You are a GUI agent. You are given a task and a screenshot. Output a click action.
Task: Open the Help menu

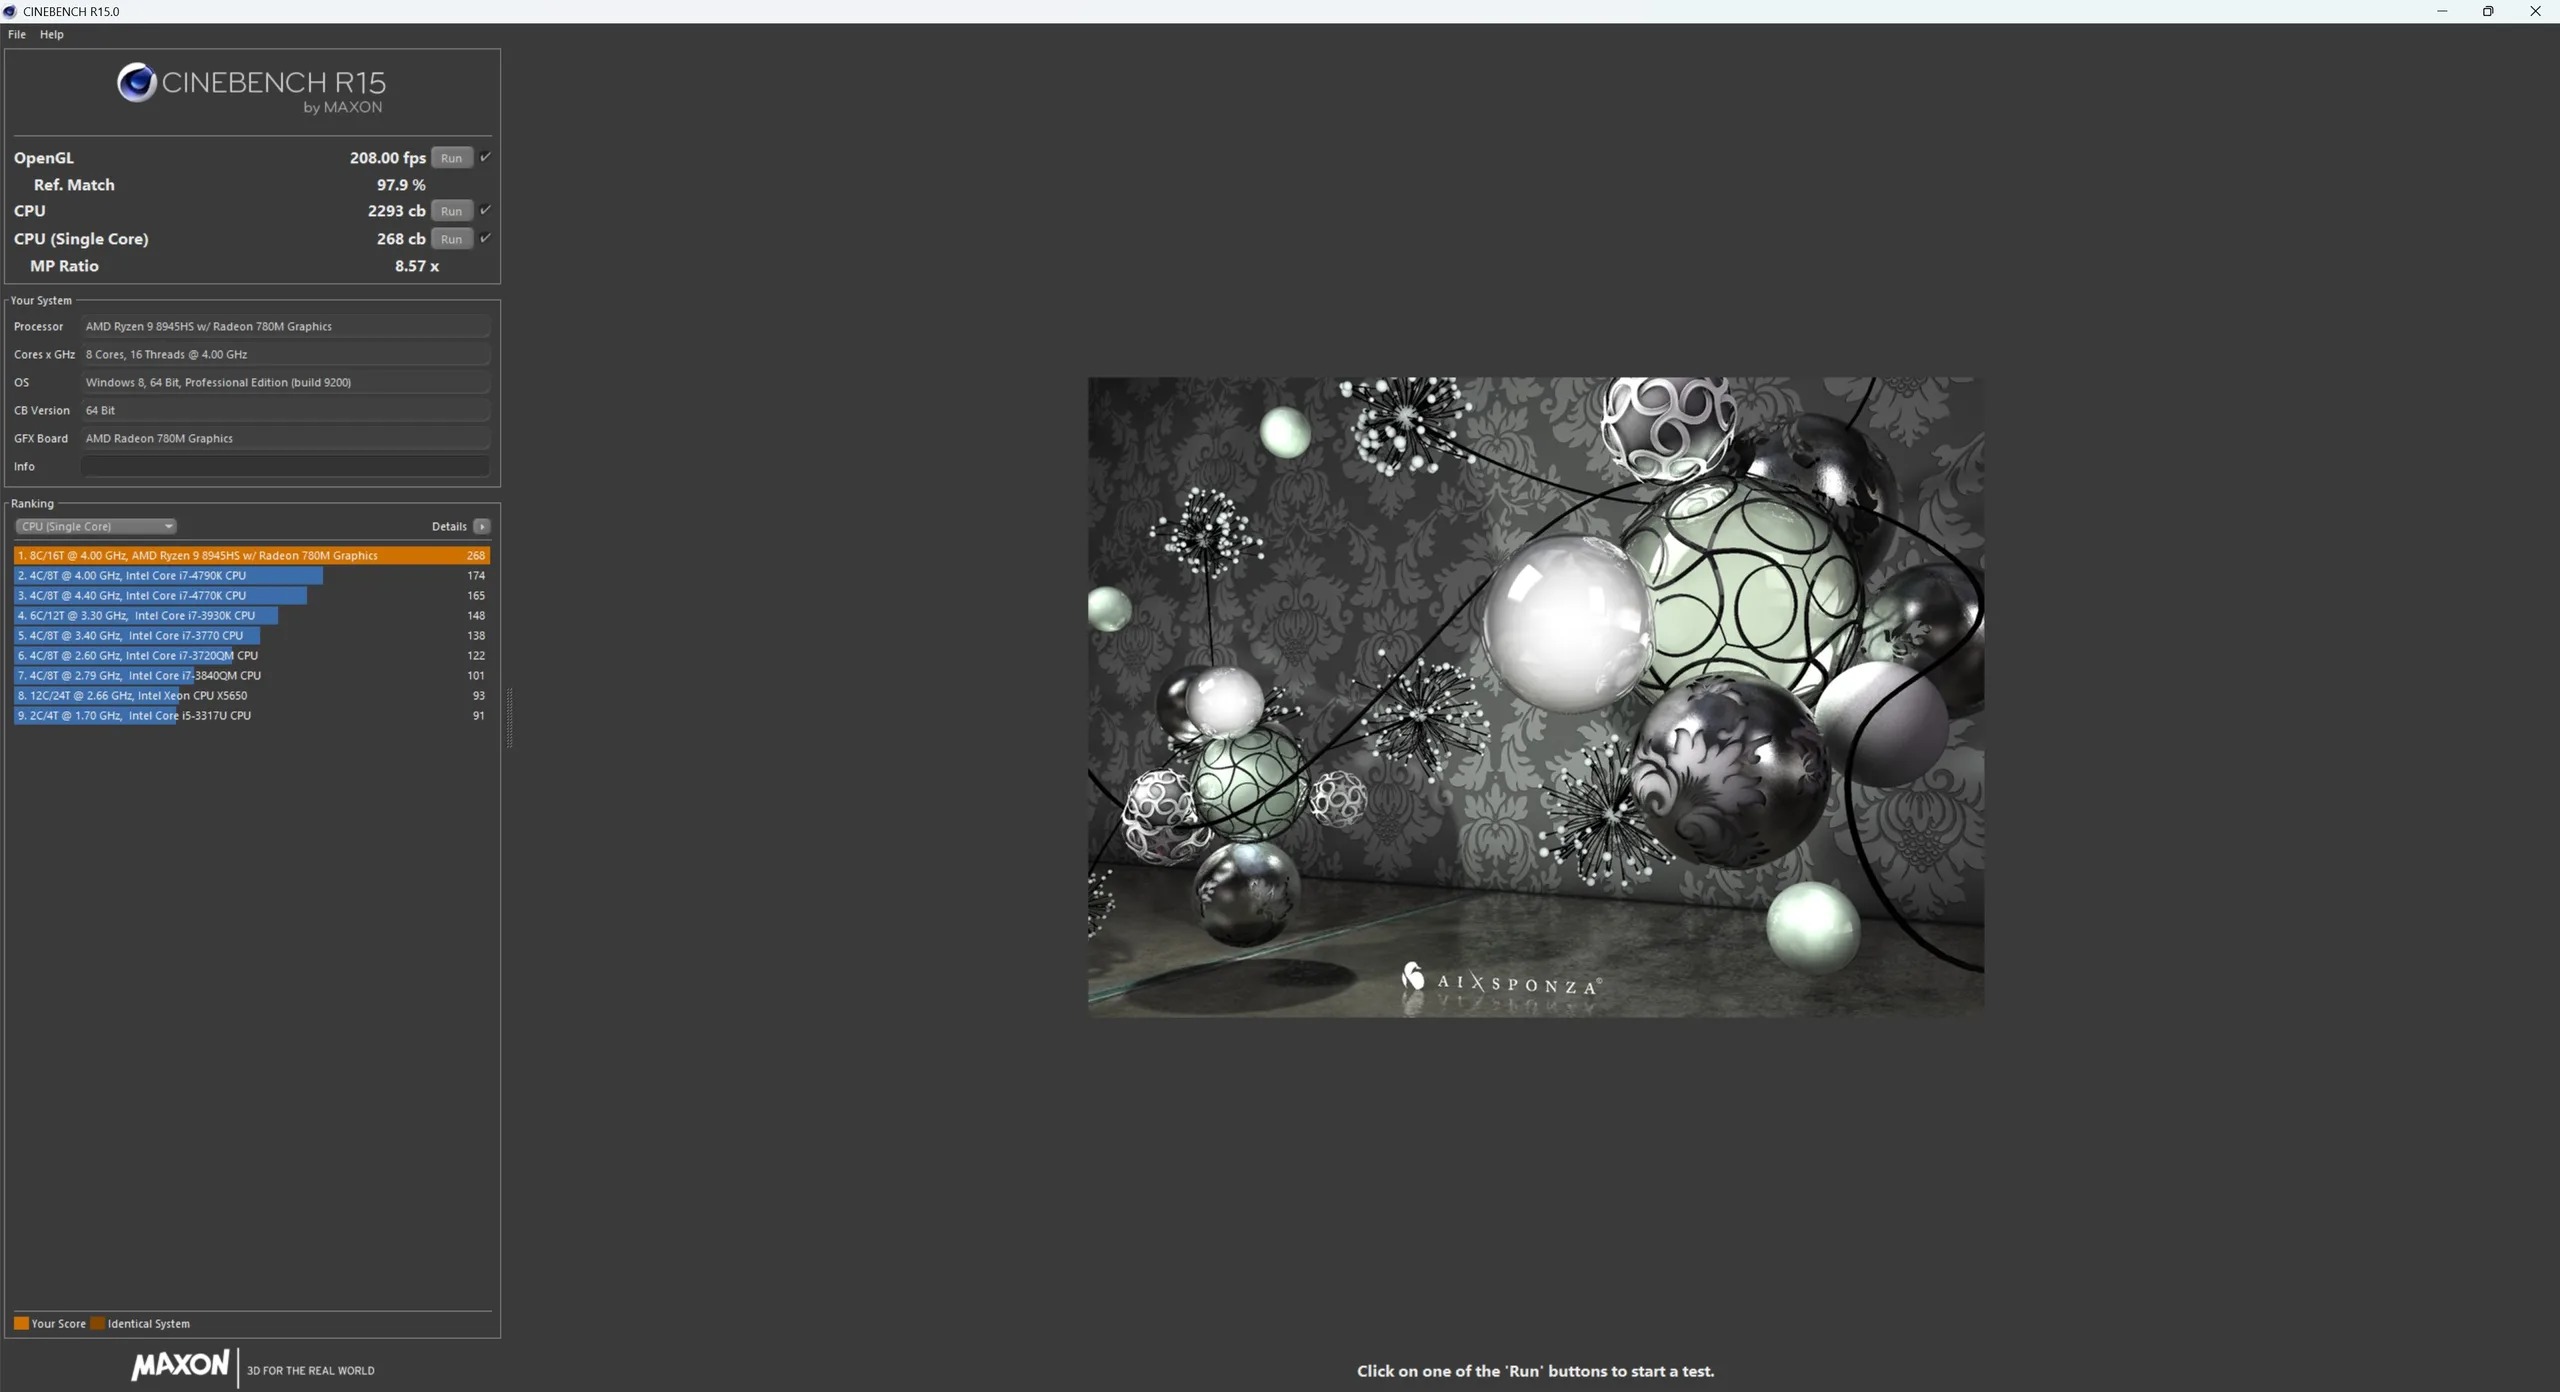tap(51, 34)
